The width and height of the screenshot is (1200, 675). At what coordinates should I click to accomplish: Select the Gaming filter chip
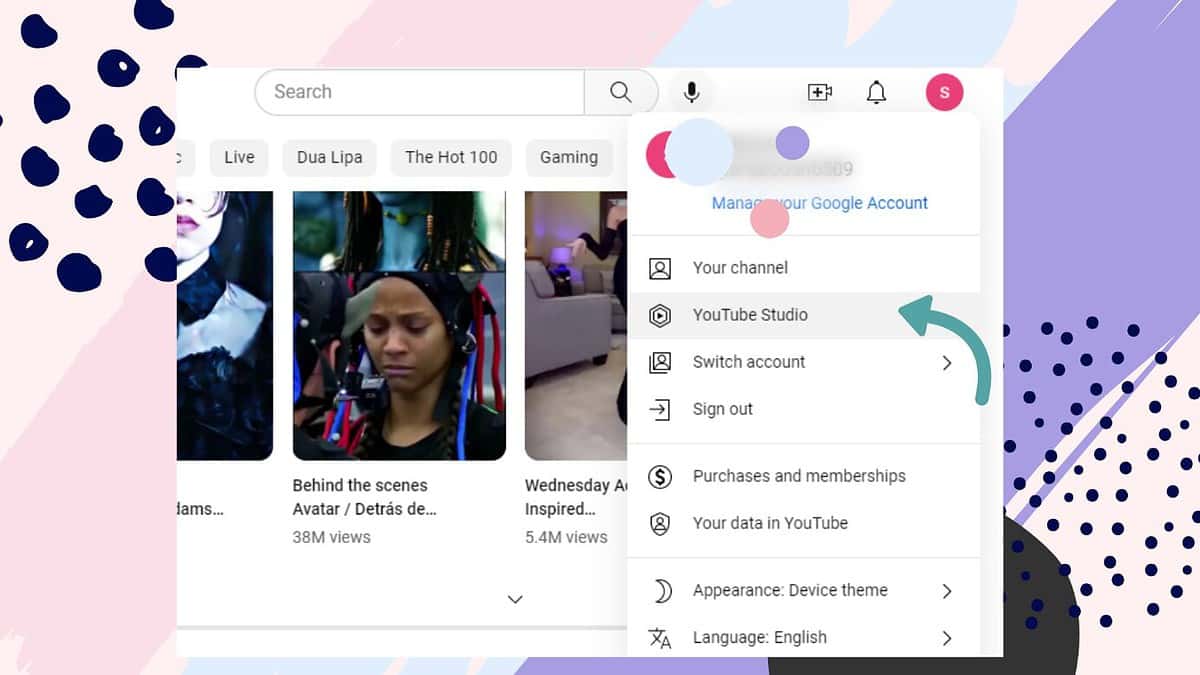(569, 157)
